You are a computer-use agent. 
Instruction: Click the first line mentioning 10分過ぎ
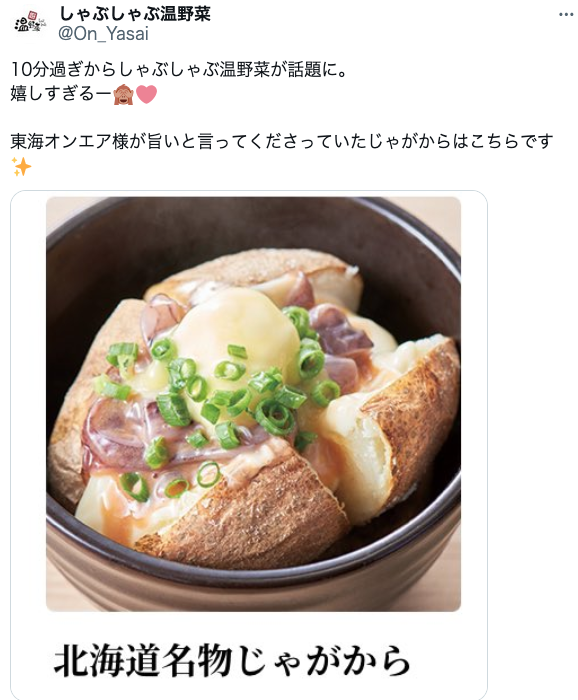pos(179,70)
